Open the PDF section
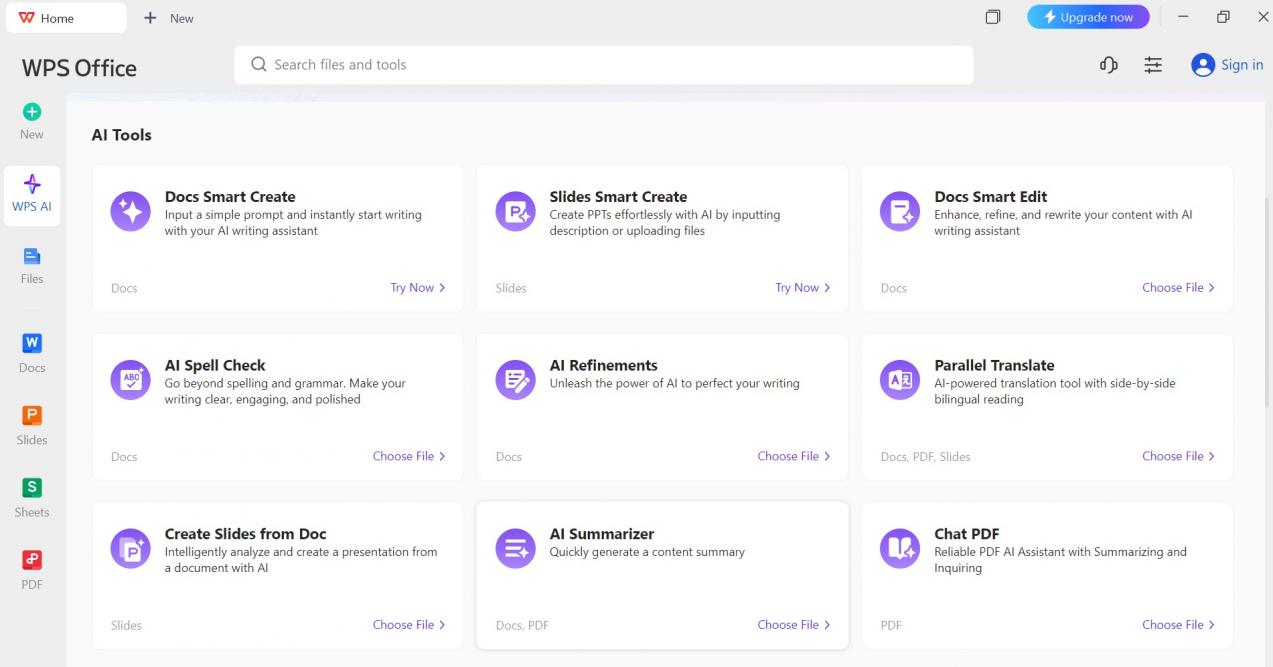This screenshot has height=667, width=1273. (31, 568)
